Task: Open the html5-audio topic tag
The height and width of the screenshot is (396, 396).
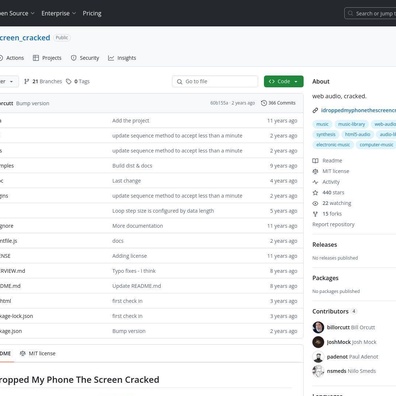Action: pyautogui.click(x=357, y=134)
